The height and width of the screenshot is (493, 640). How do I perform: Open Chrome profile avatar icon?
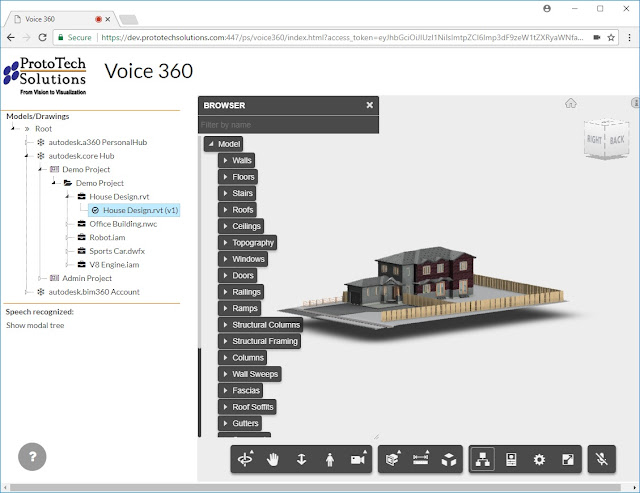(547, 8)
